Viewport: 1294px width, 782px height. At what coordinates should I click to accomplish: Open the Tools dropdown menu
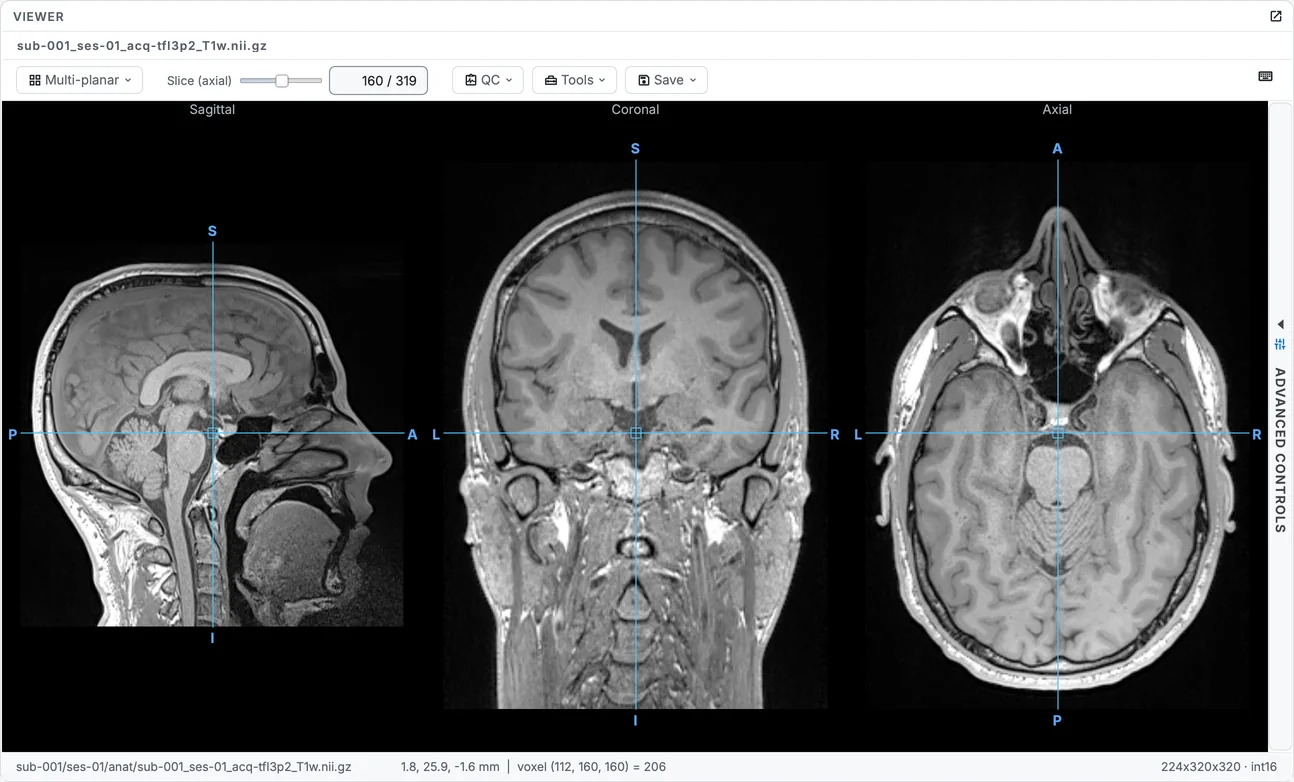(x=575, y=80)
